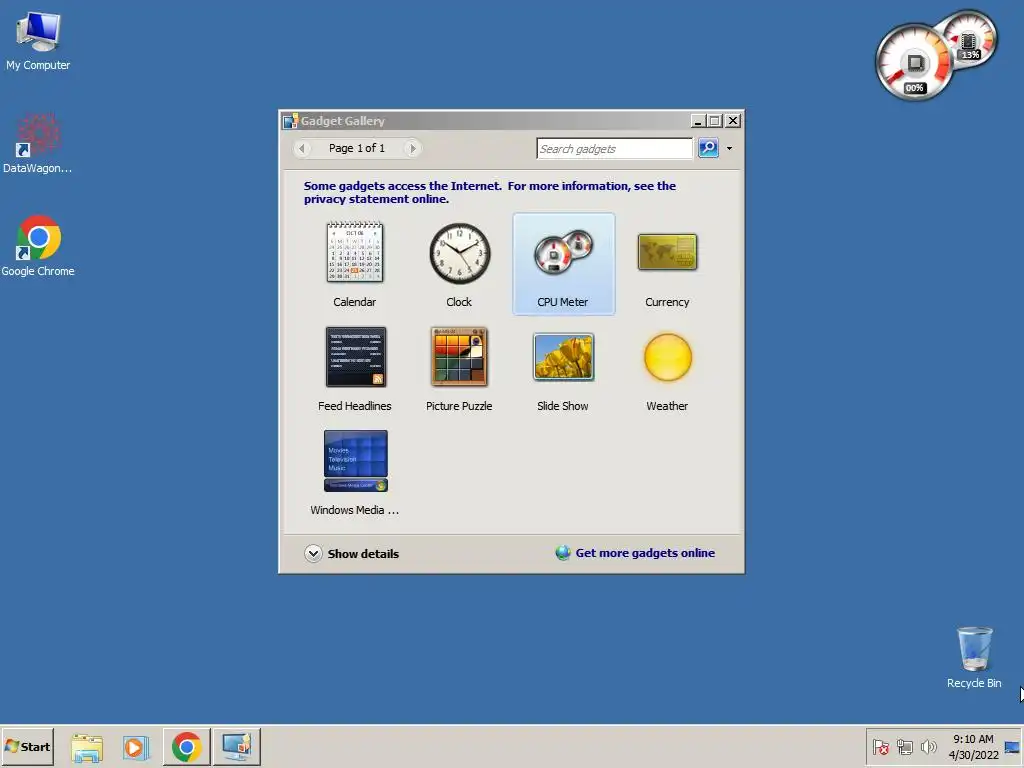Viewport: 1024px width, 768px height.
Task: Open Windows Explorer from taskbar
Action: pos(87,747)
